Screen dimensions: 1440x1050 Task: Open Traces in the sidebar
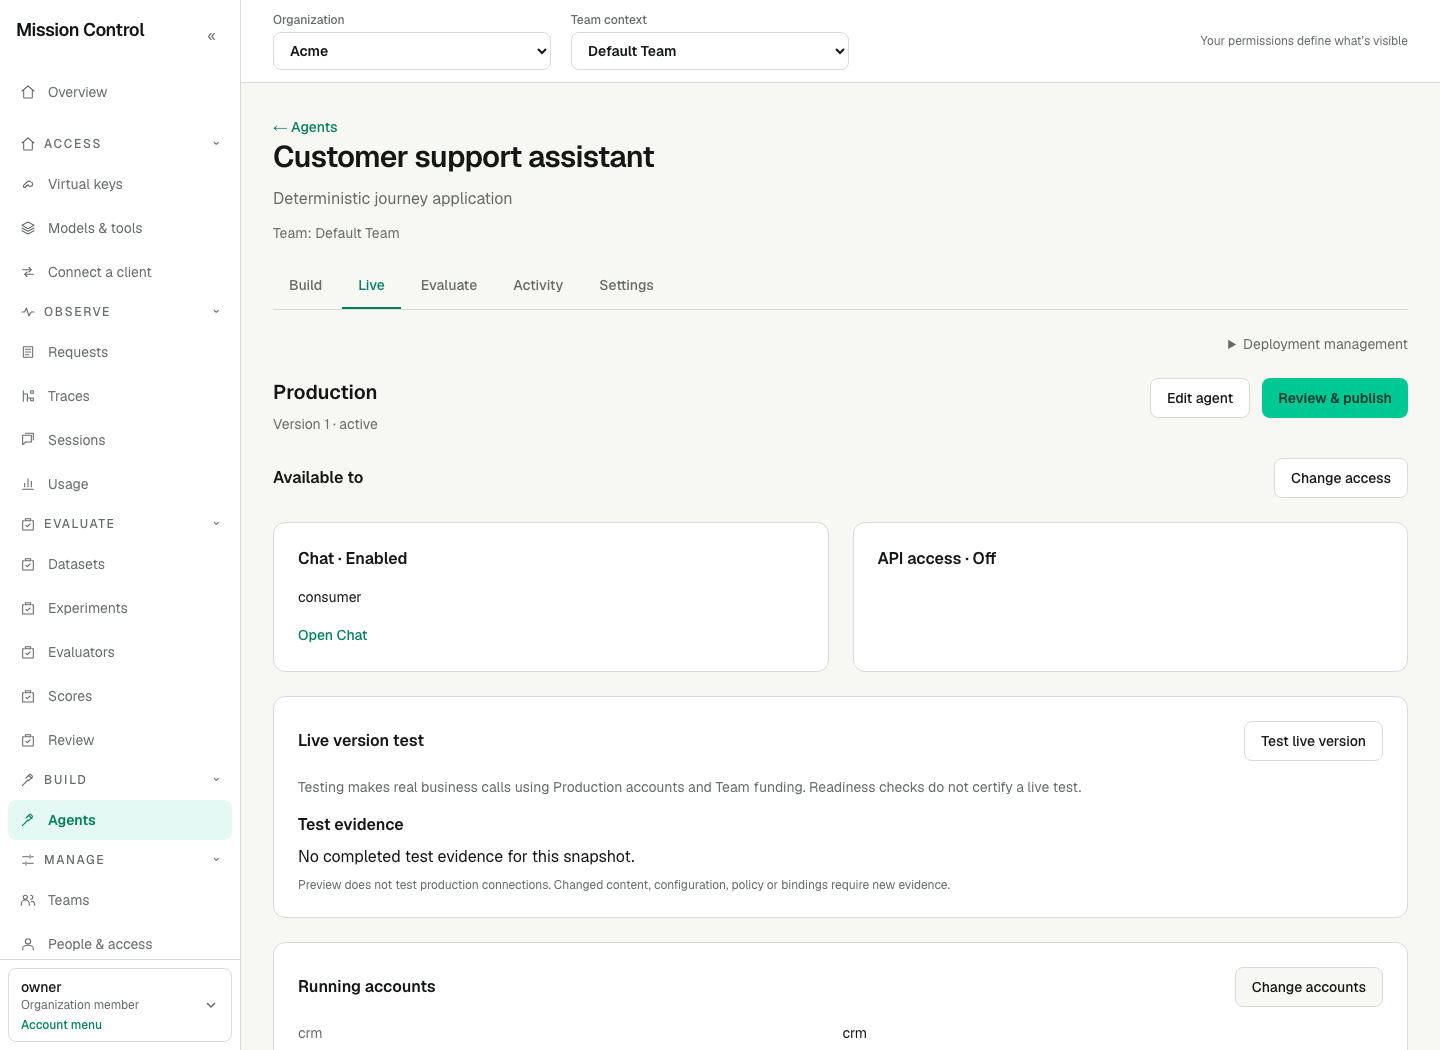pyautogui.click(x=120, y=396)
